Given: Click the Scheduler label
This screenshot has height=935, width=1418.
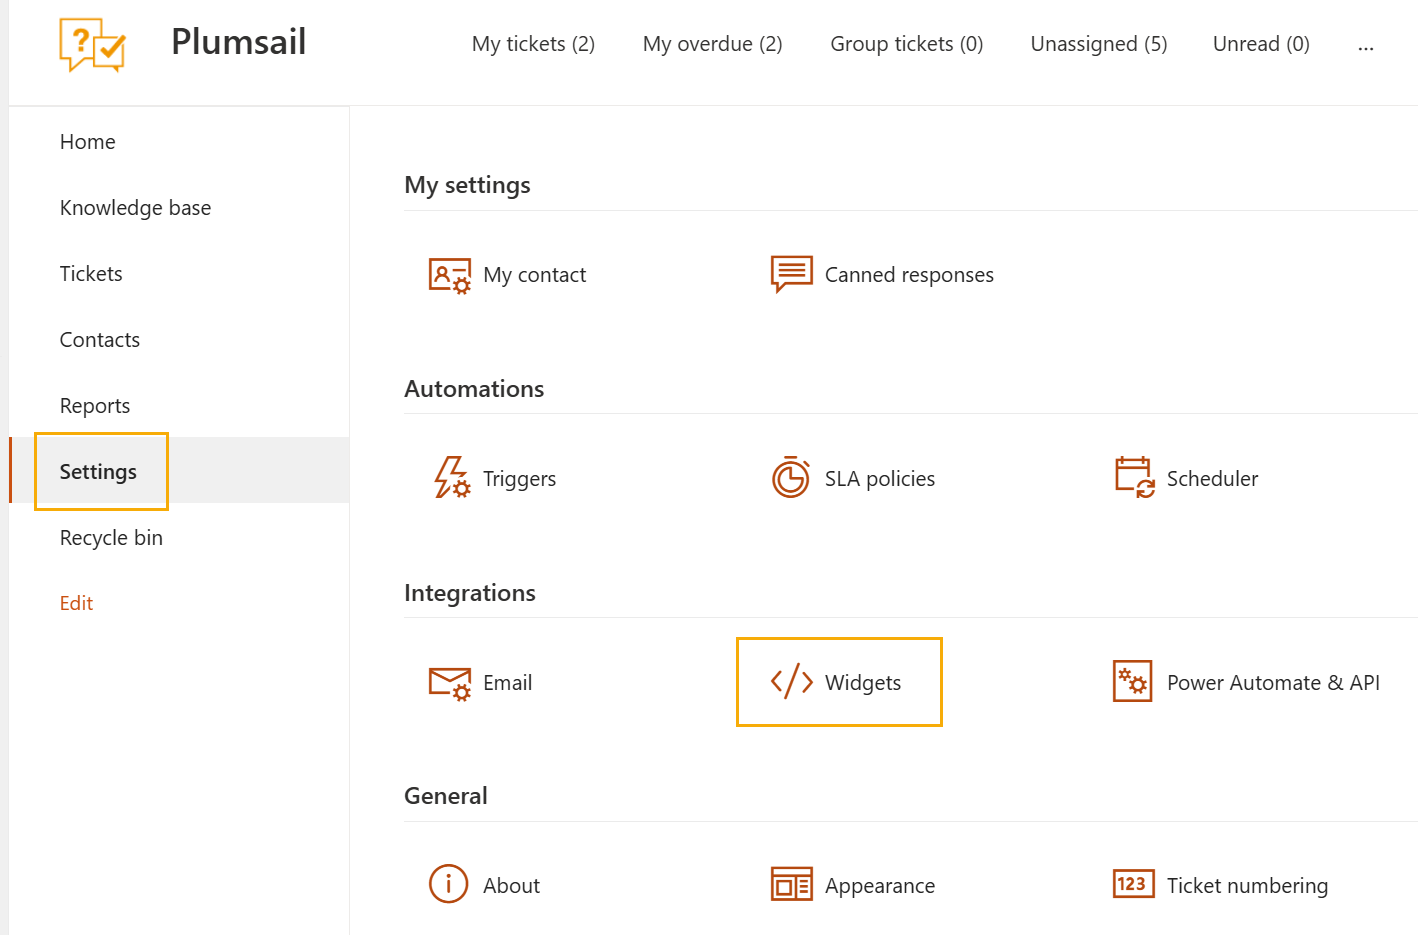Looking at the screenshot, I should [x=1212, y=479].
